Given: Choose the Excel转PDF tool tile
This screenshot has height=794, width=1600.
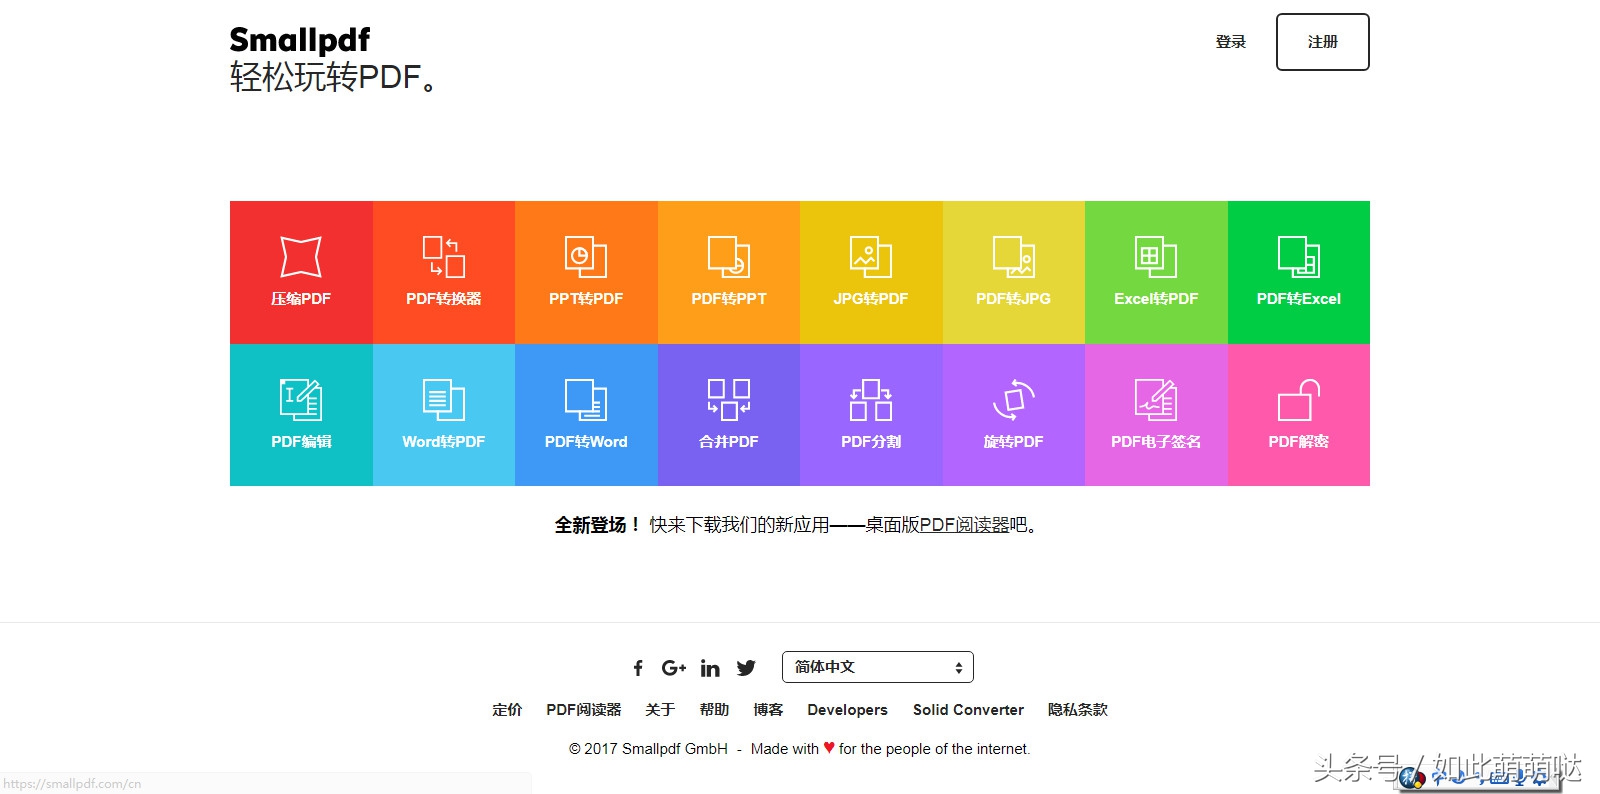Looking at the screenshot, I should tap(1156, 272).
